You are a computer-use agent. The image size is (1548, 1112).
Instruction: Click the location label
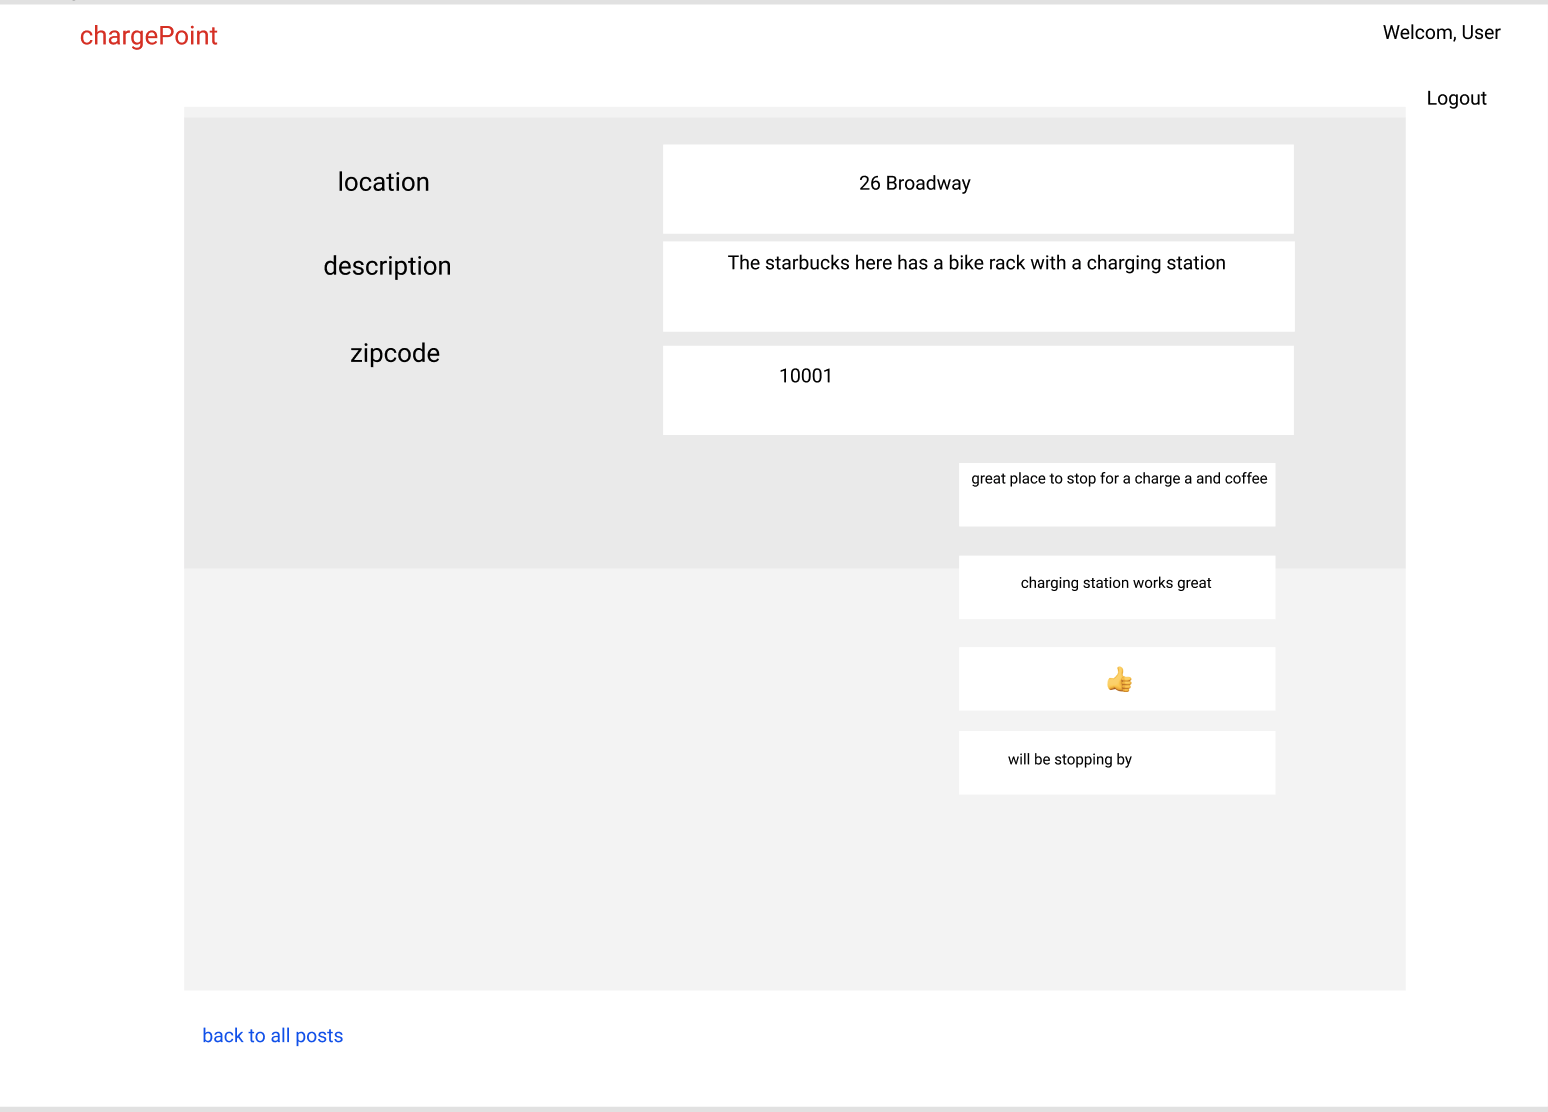(383, 182)
